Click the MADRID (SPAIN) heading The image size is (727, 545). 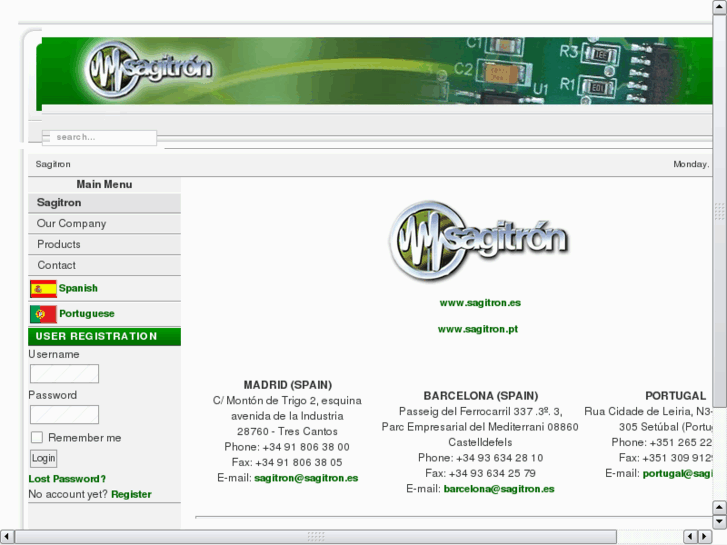[288, 385]
